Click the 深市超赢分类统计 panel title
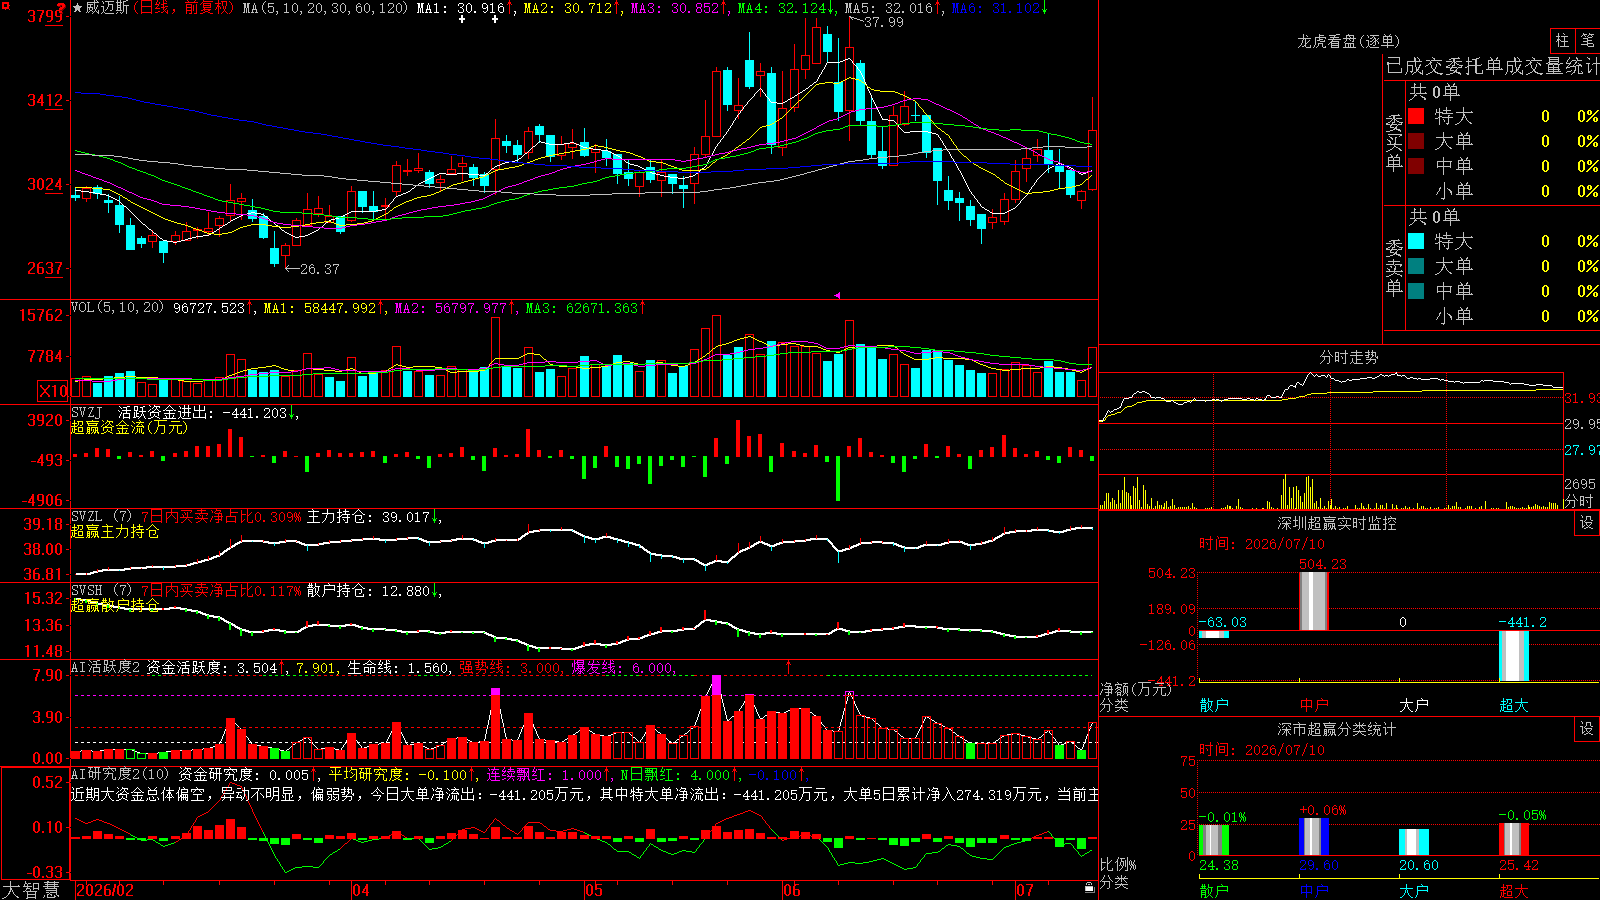 click(1337, 729)
